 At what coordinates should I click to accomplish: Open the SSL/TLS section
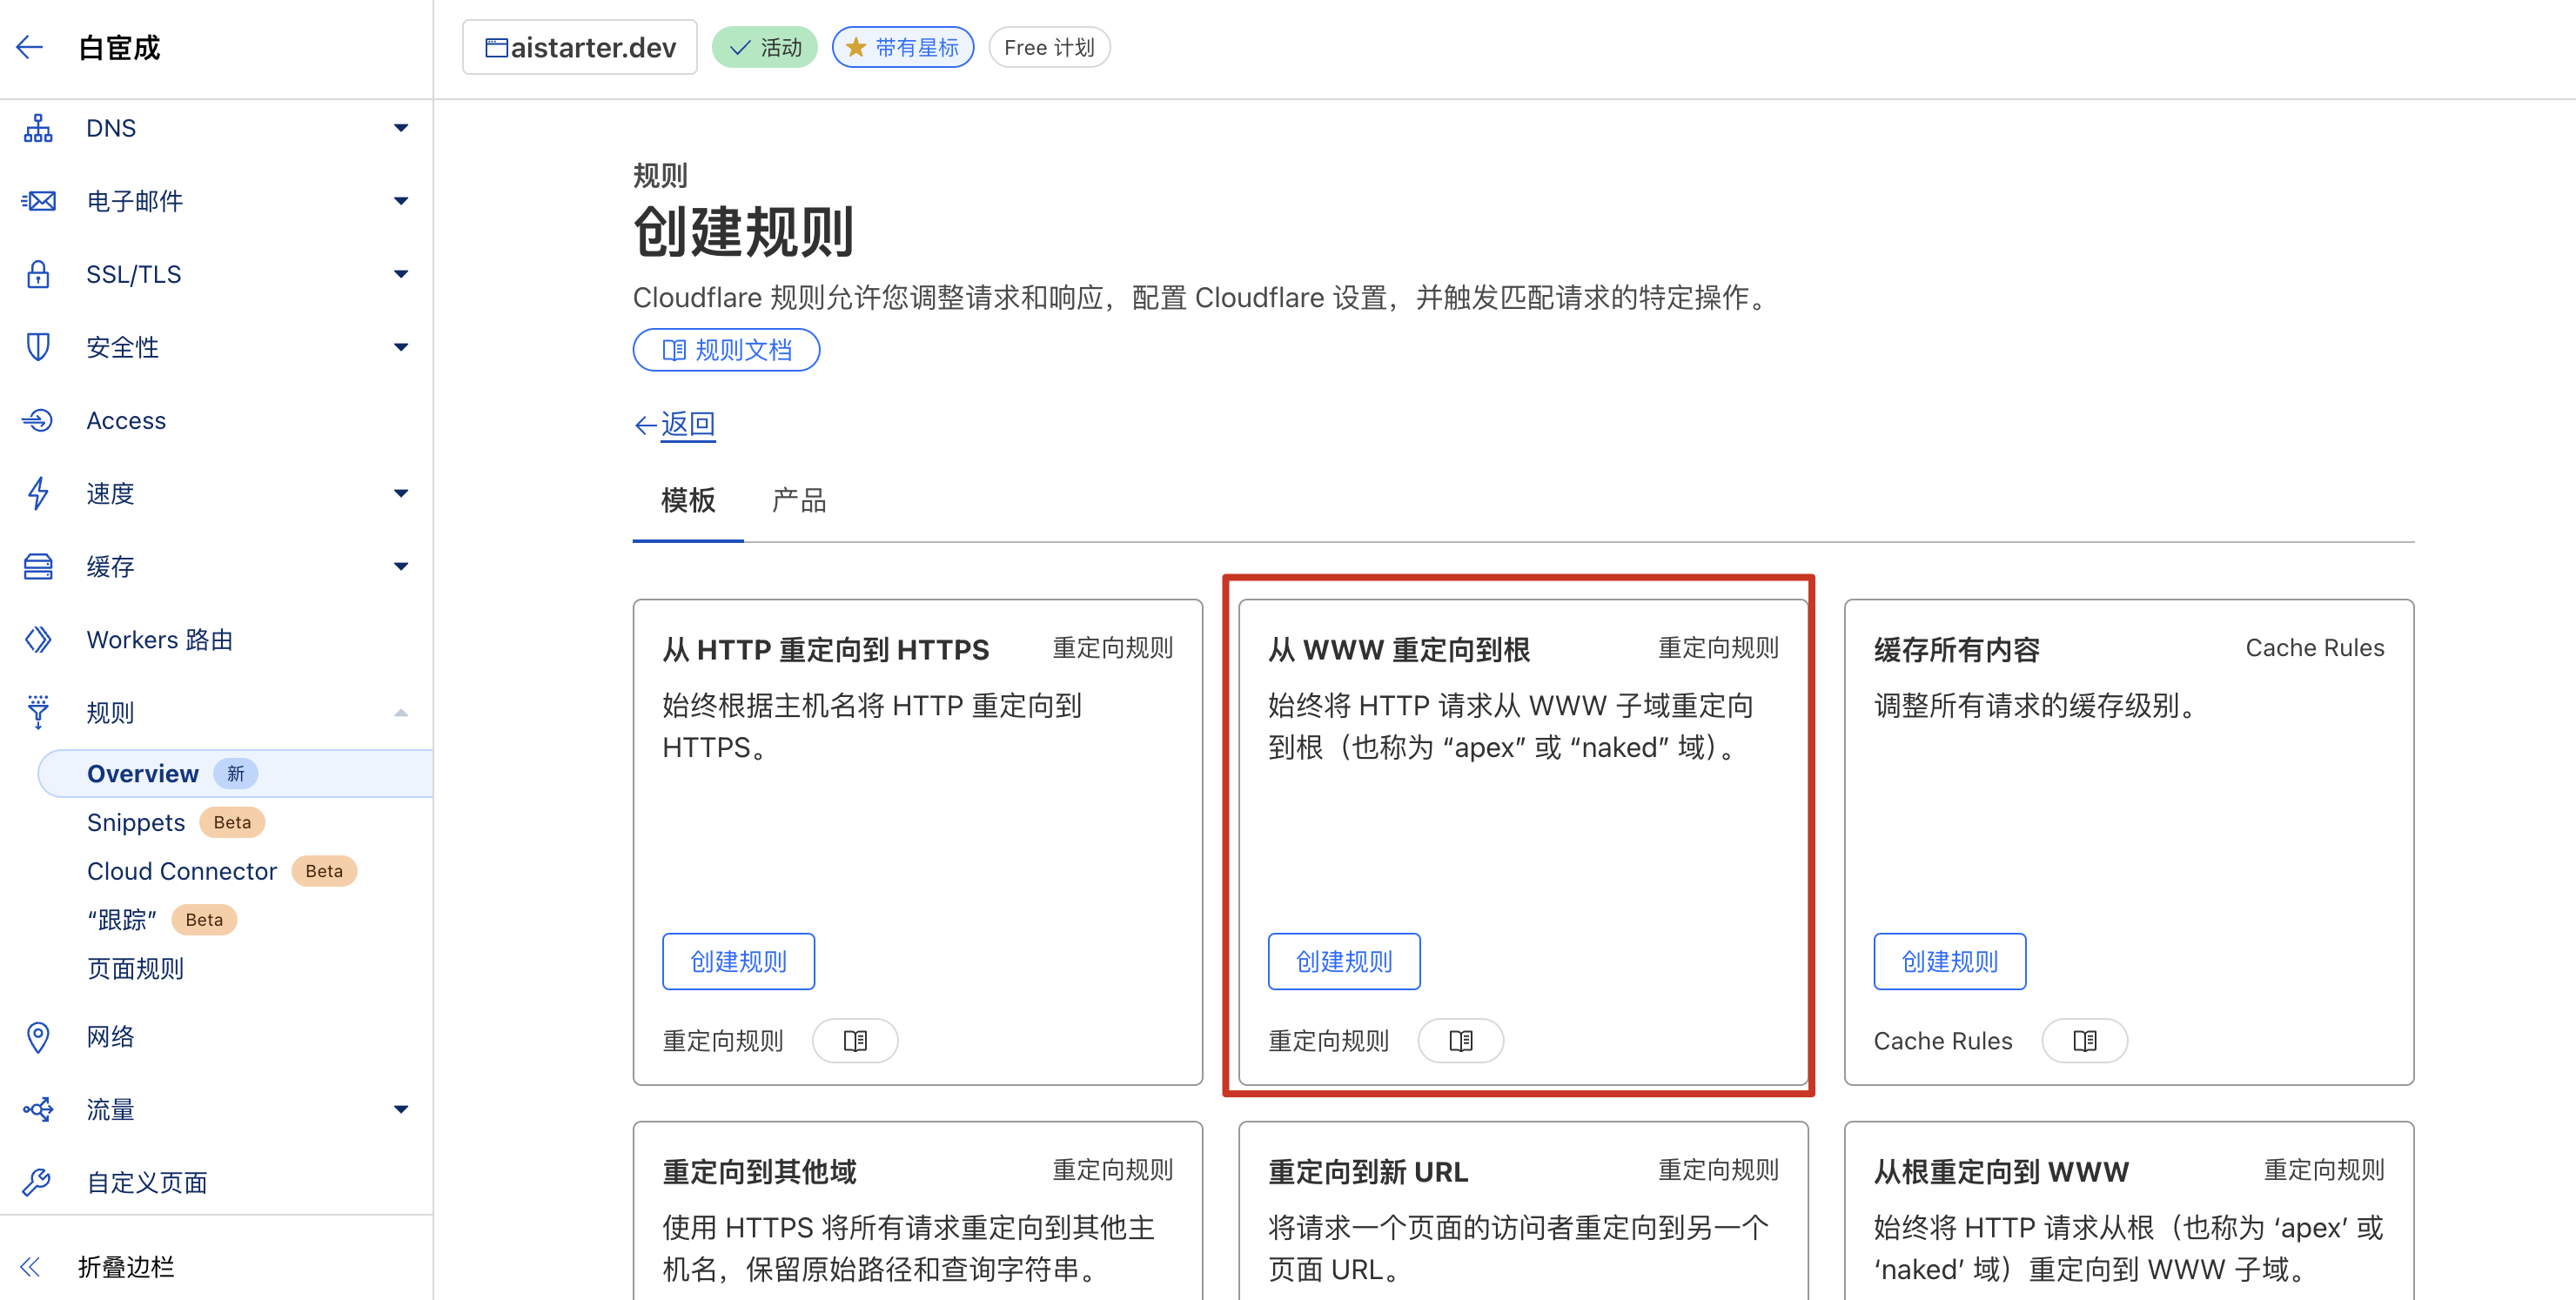click(135, 274)
